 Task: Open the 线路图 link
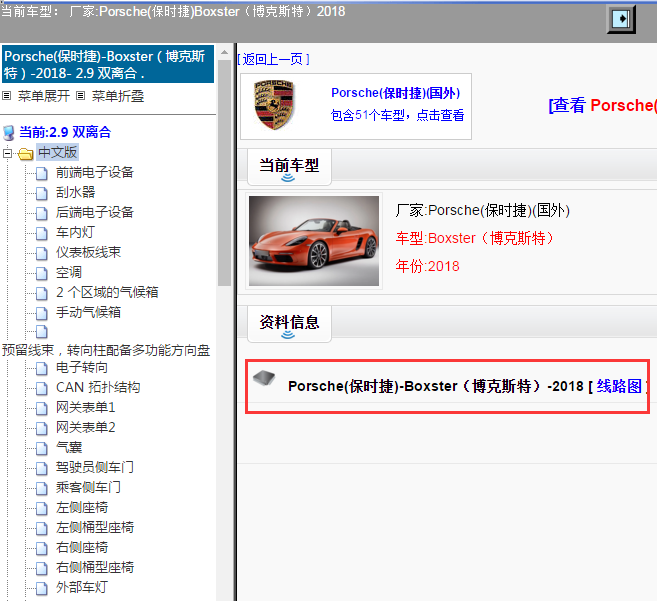tap(619, 386)
